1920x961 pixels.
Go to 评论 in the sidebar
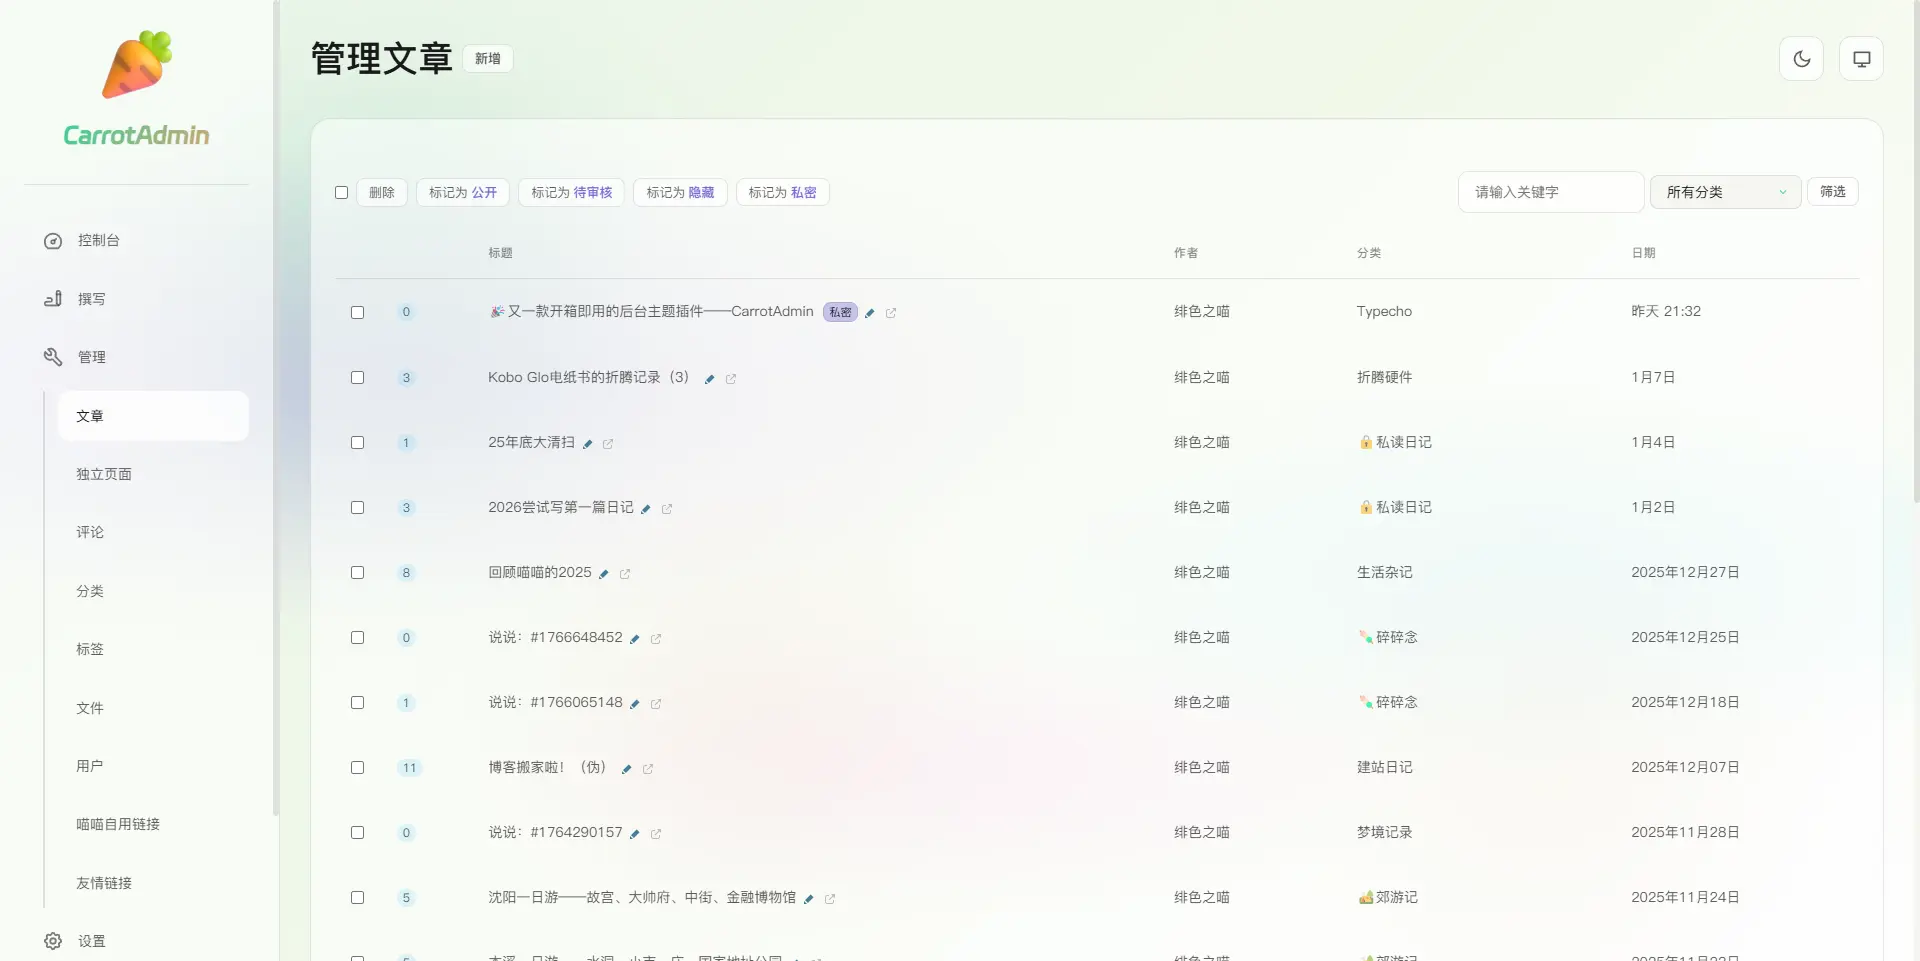pyautogui.click(x=90, y=532)
